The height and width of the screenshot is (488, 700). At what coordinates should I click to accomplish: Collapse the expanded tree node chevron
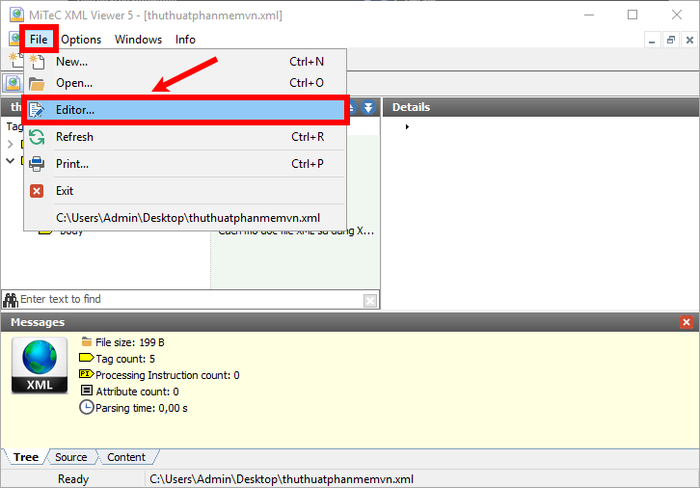[x=10, y=161]
